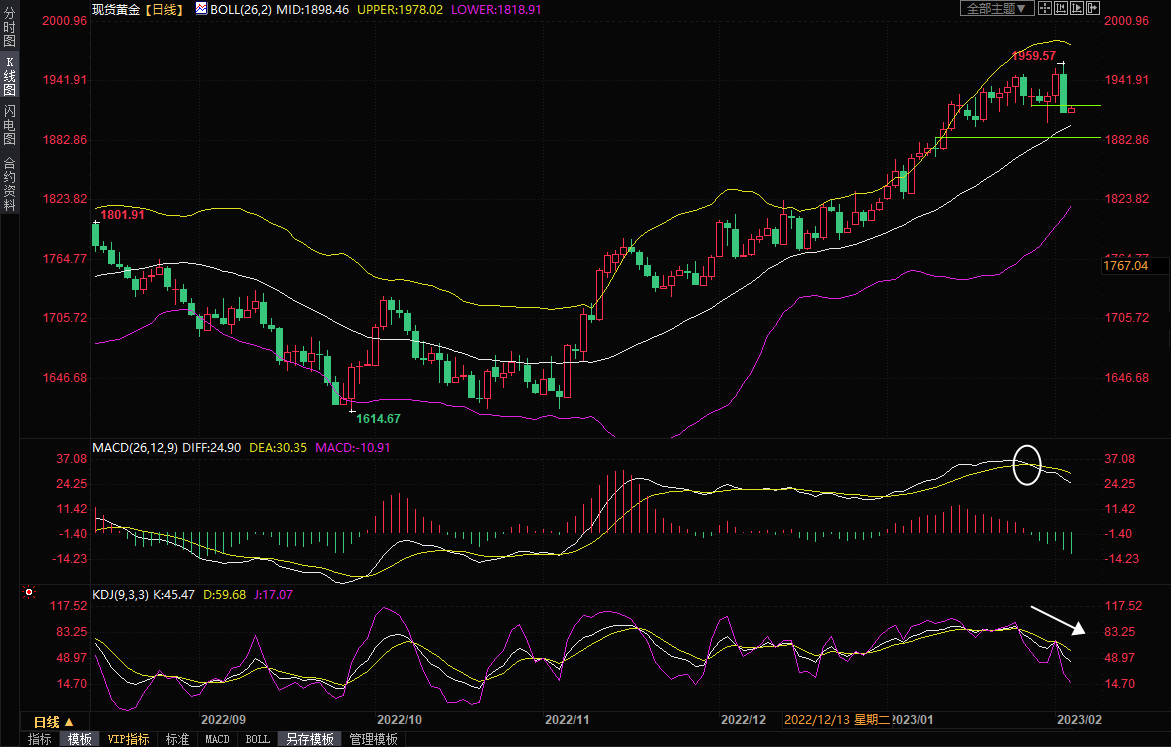
Task: Click the VIP指标 tab
Action: pyautogui.click(x=128, y=739)
